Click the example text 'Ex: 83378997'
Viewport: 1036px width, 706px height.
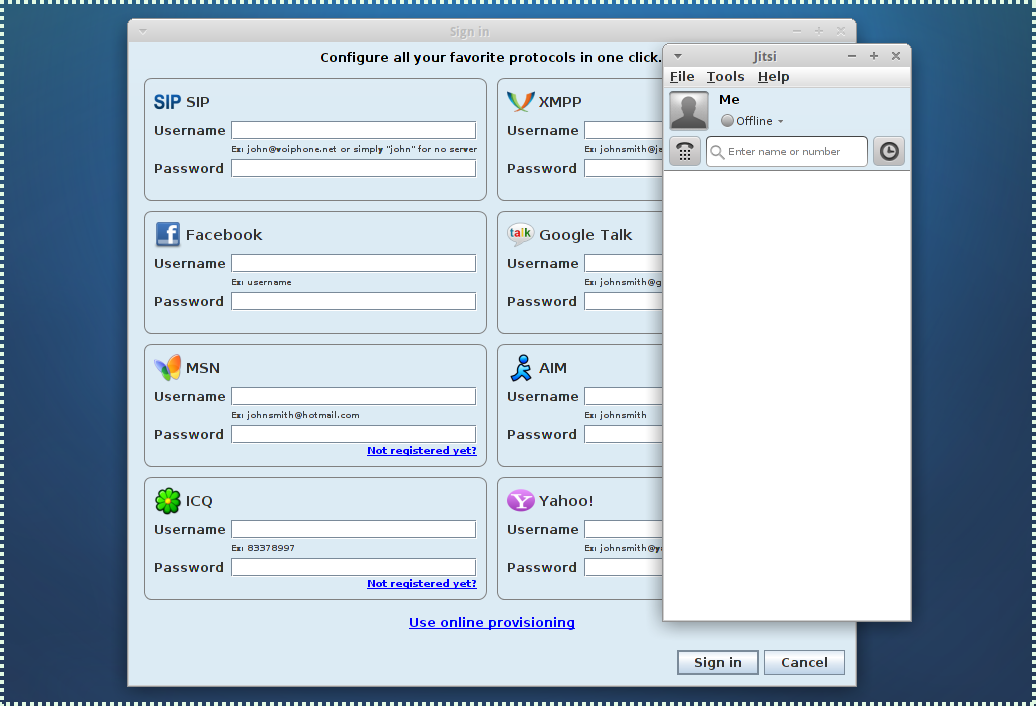[x=263, y=547]
